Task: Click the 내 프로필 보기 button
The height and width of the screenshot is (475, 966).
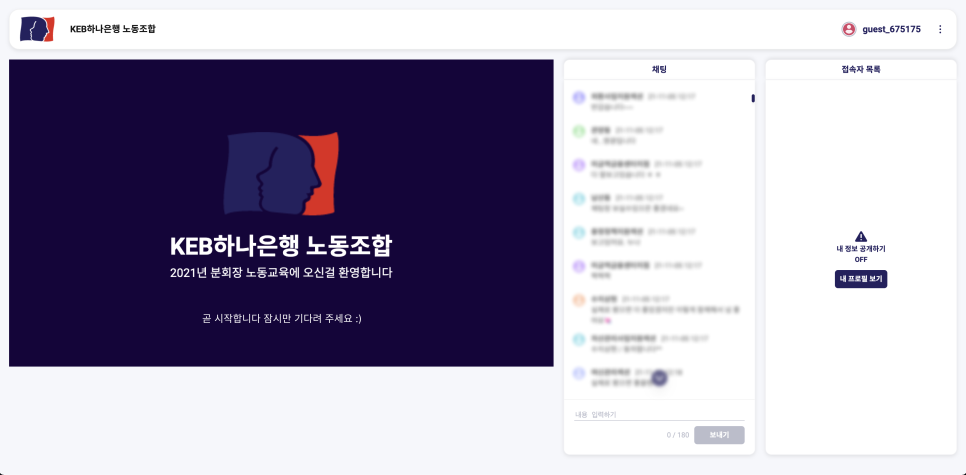Action: [861, 279]
